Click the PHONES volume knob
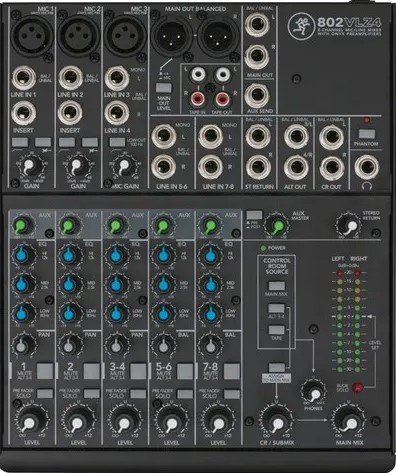 coord(313,393)
